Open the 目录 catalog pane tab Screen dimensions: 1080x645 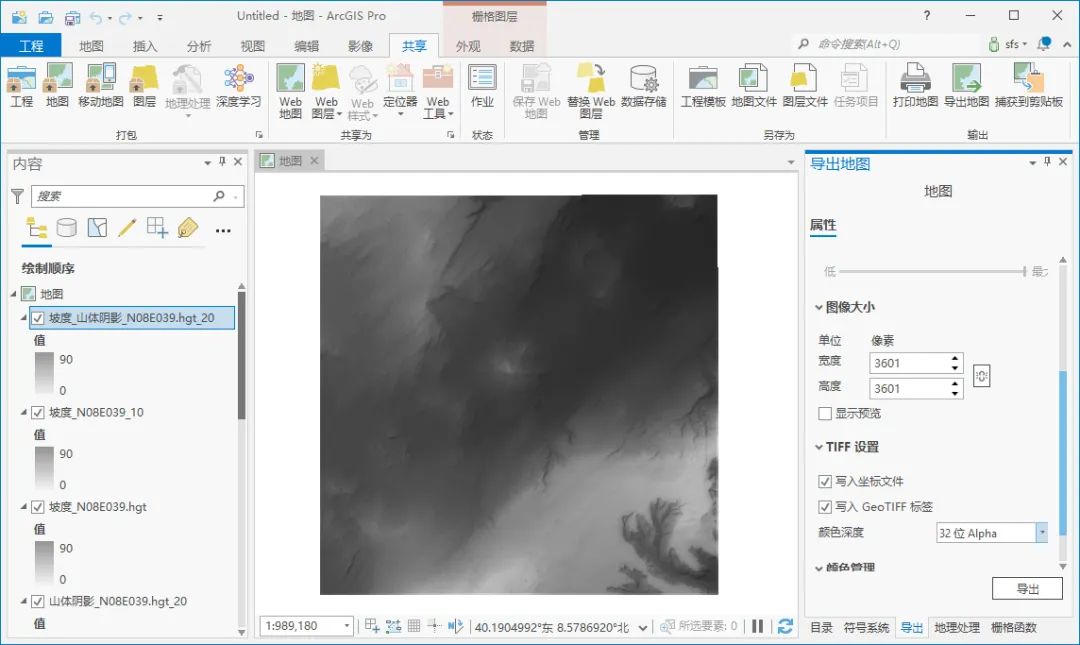pyautogui.click(x=821, y=627)
